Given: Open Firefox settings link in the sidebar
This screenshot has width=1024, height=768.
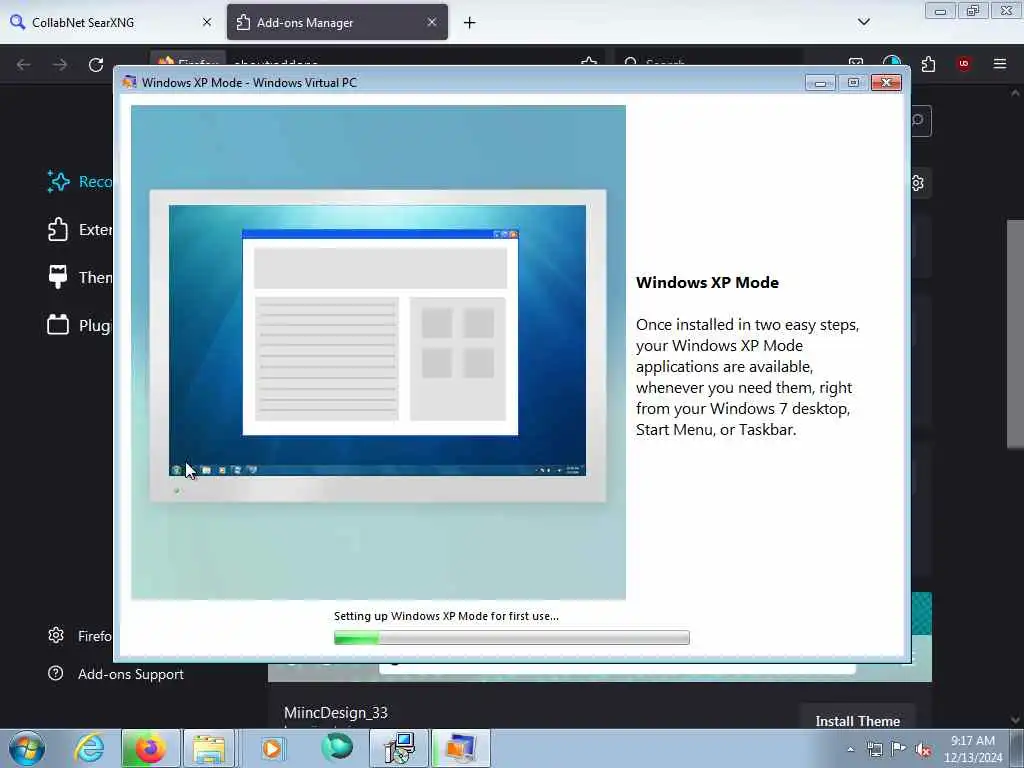Looking at the screenshot, I should [x=80, y=635].
